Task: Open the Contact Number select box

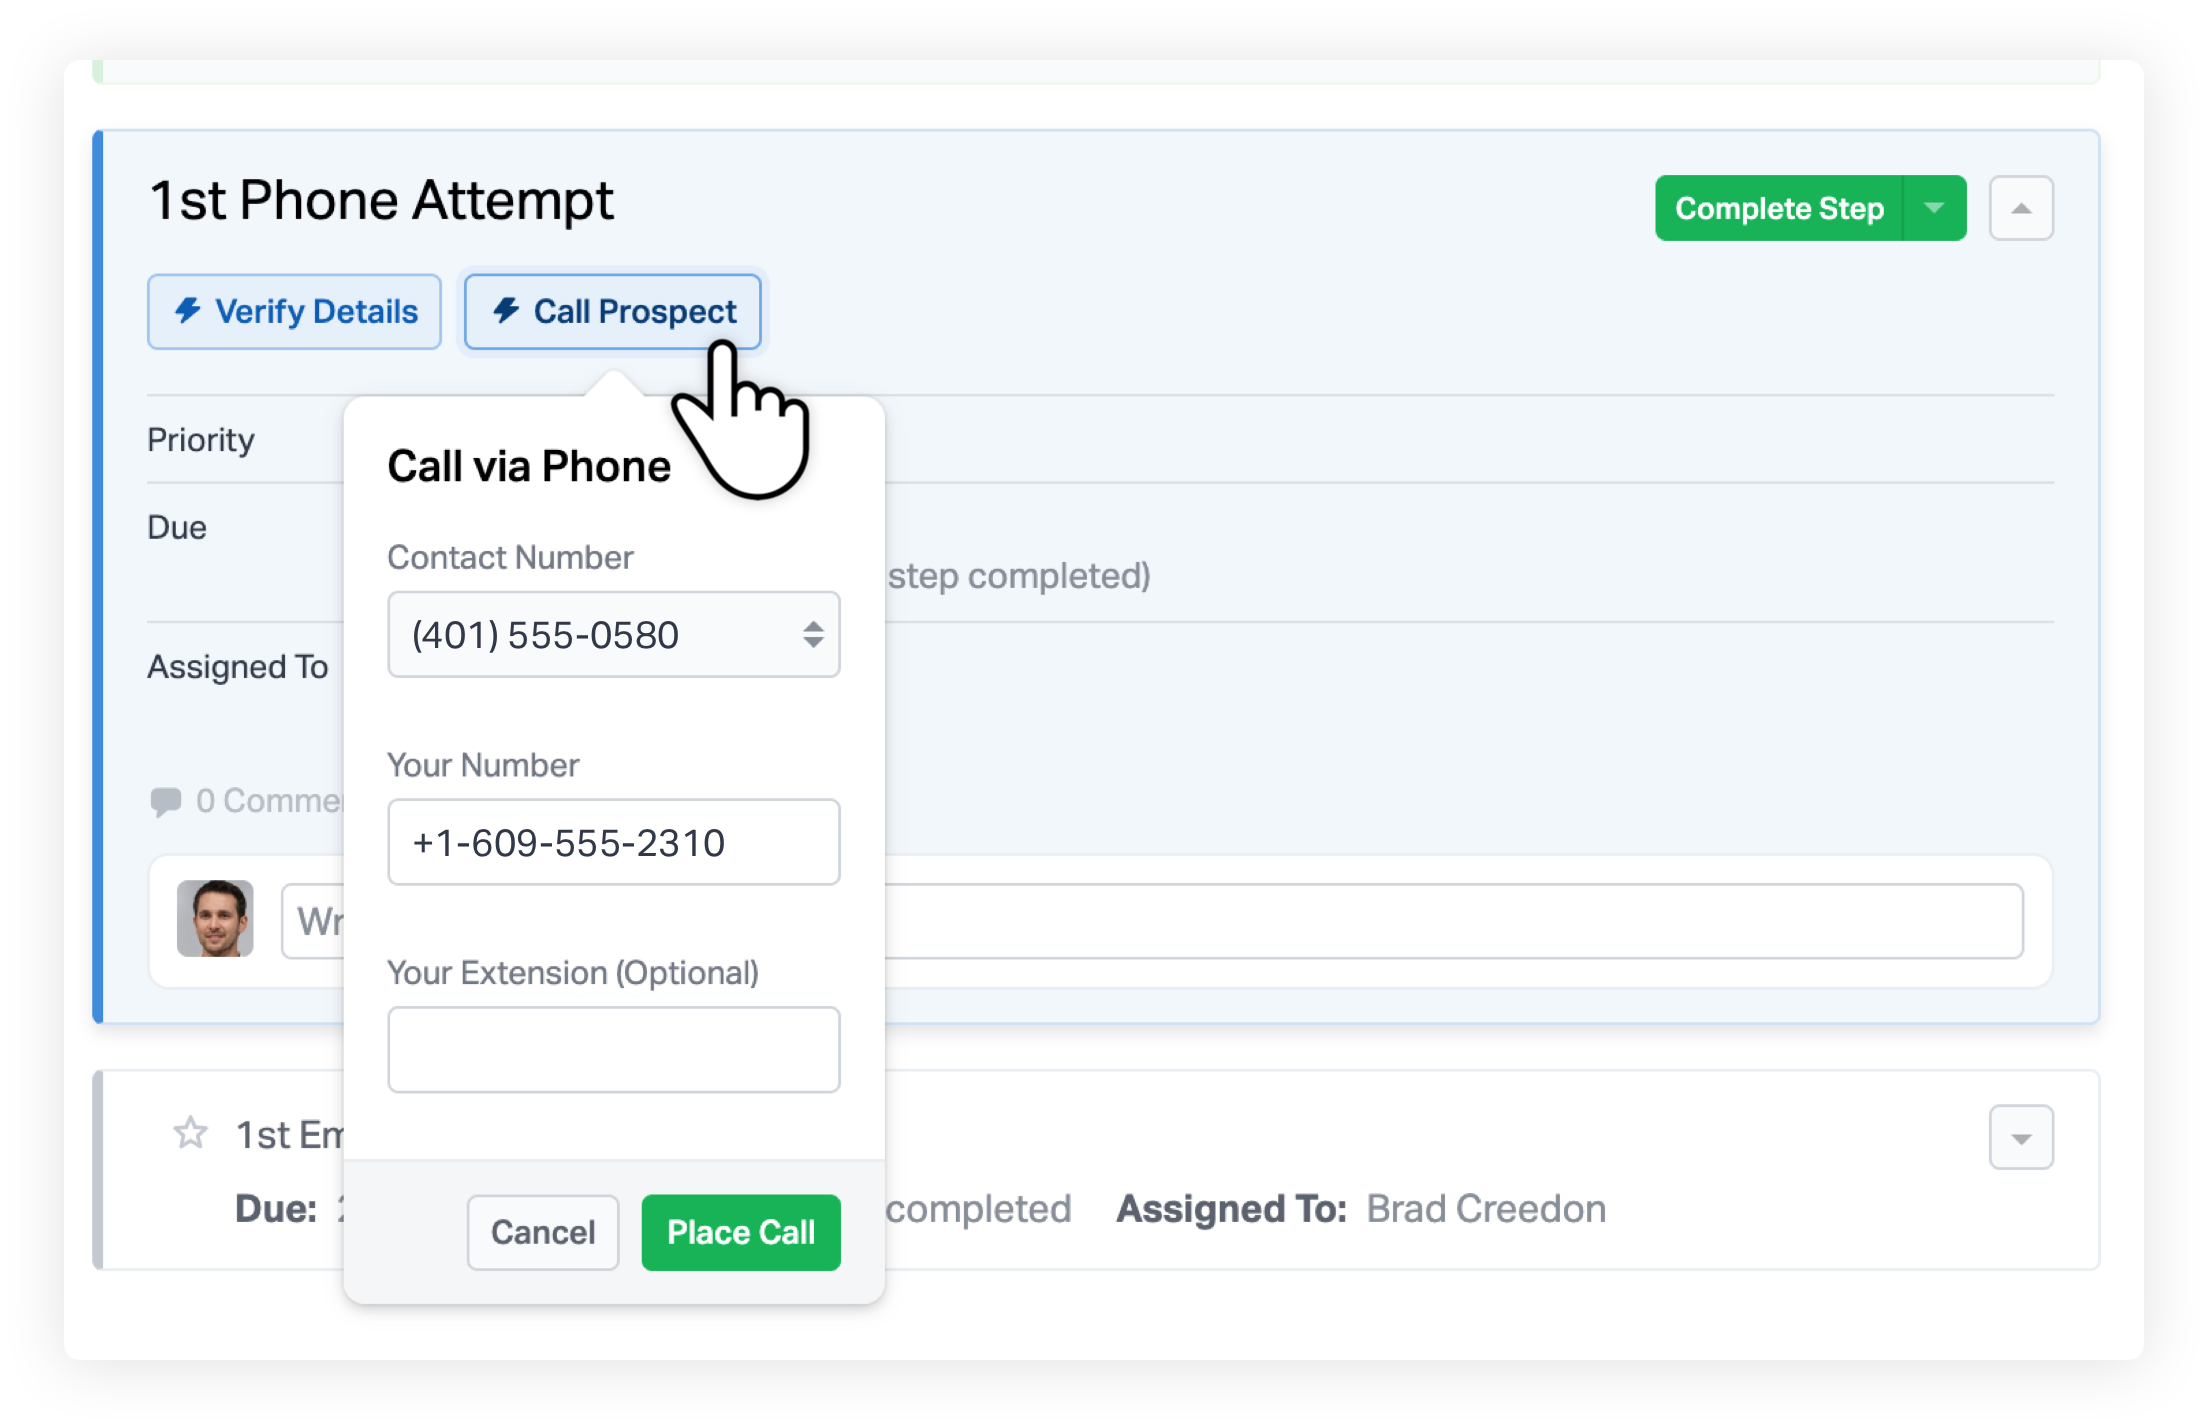Action: click(x=614, y=635)
